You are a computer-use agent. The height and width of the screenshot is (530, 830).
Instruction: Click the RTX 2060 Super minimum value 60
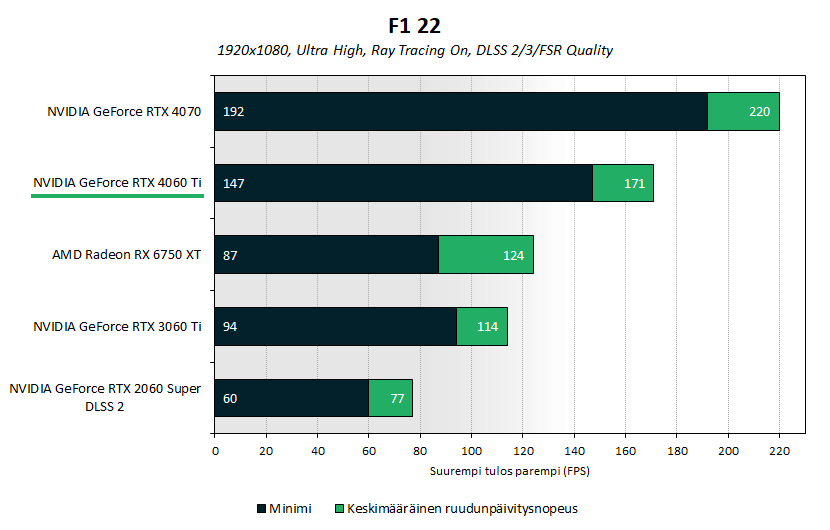[x=230, y=399]
